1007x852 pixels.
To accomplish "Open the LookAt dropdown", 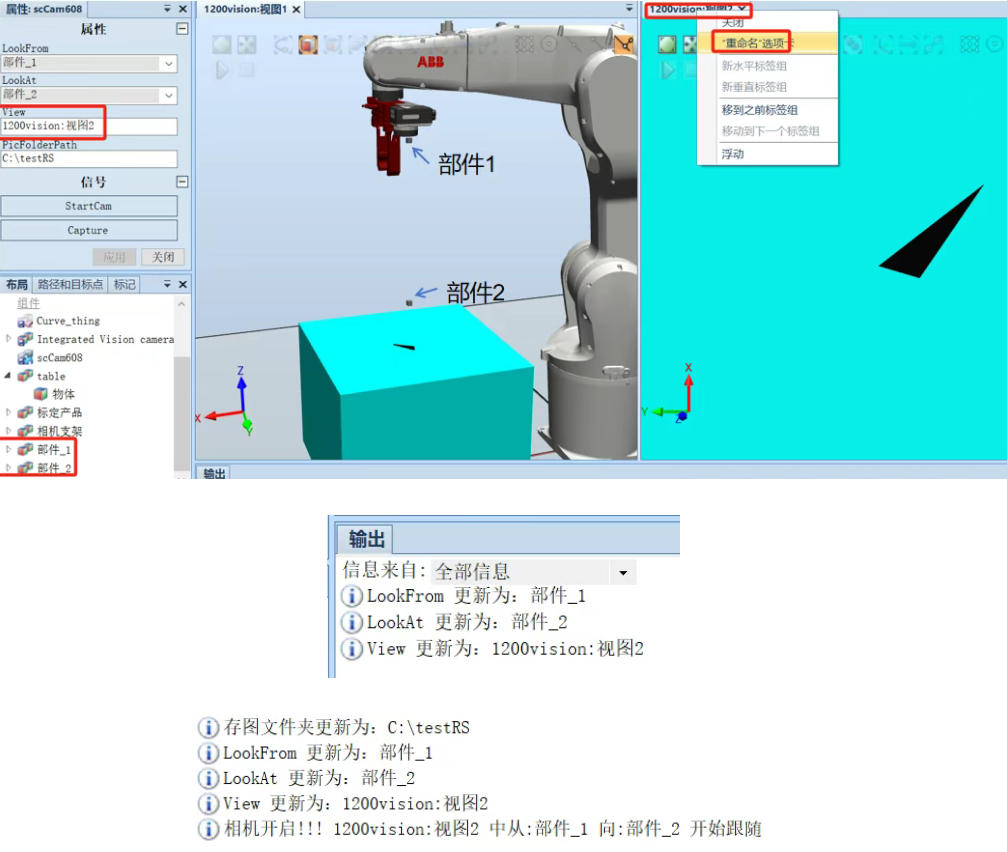I will tap(168, 95).
